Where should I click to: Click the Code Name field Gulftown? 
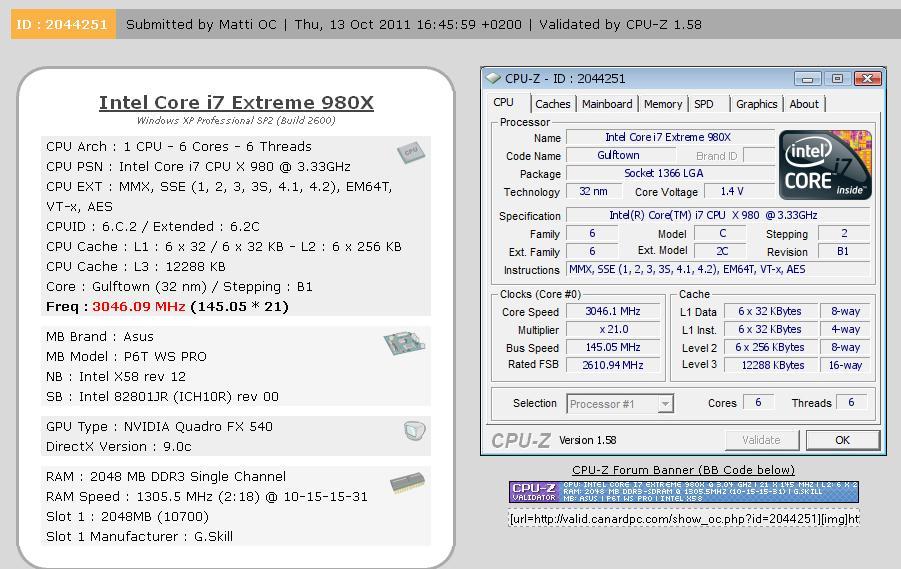click(621, 155)
